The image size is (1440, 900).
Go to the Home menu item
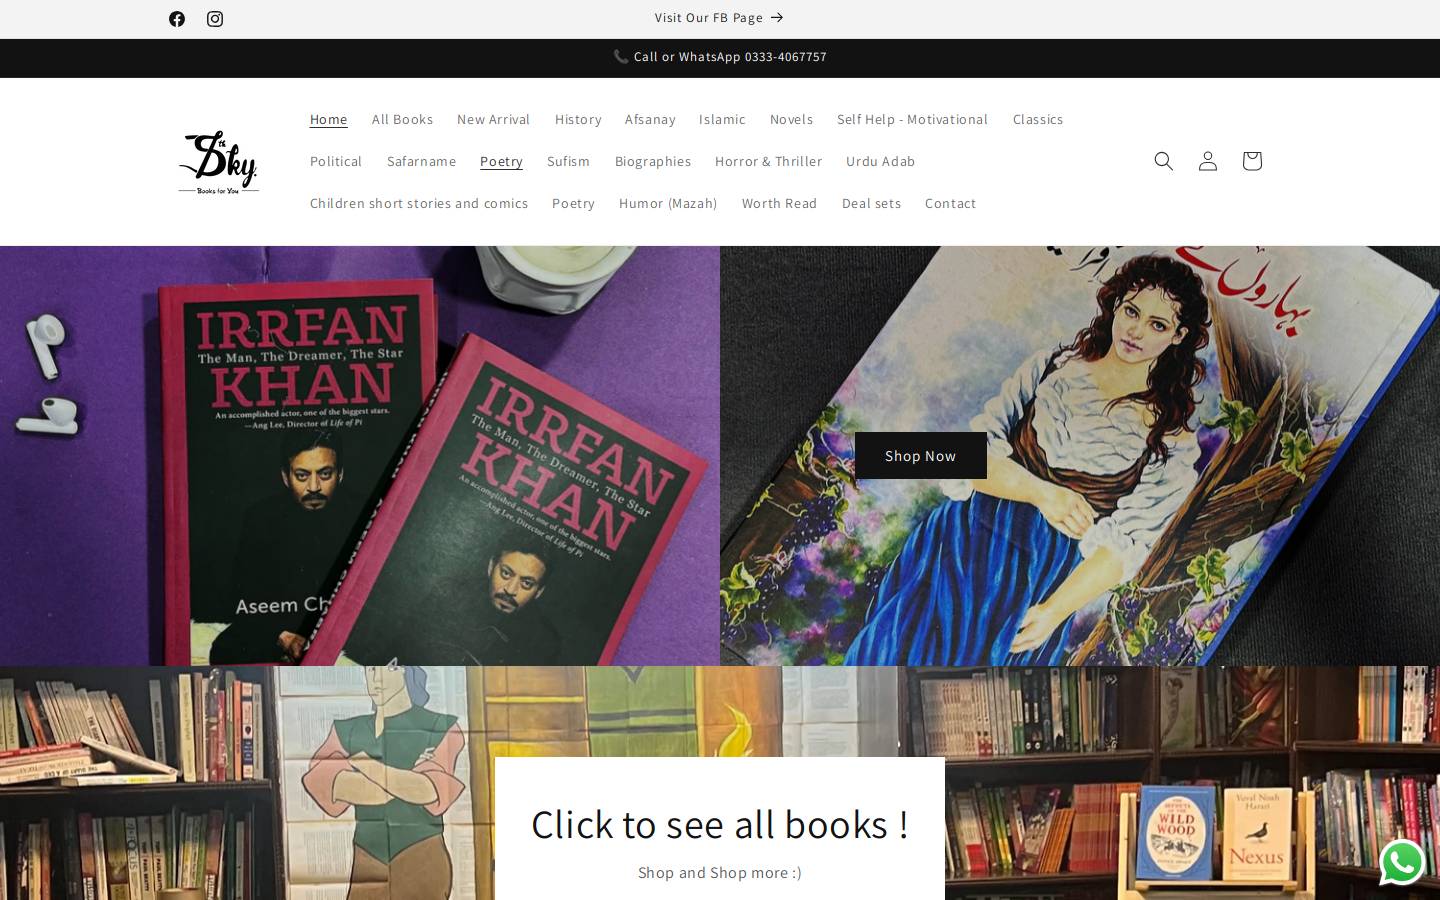click(x=329, y=119)
